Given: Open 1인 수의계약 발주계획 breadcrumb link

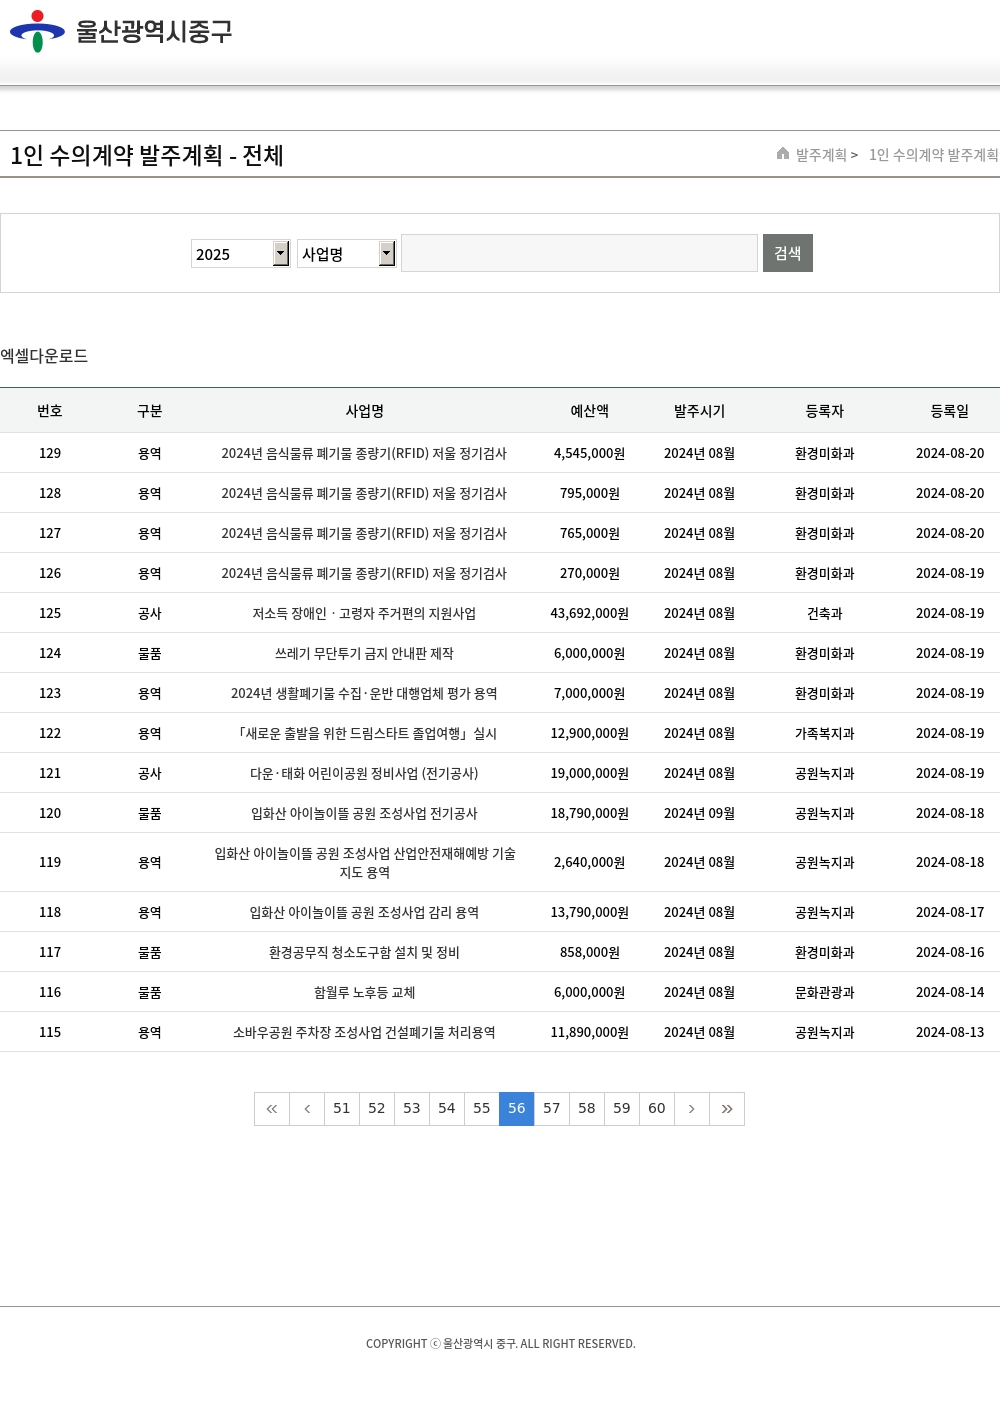Looking at the screenshot, I should pos(934,155).
